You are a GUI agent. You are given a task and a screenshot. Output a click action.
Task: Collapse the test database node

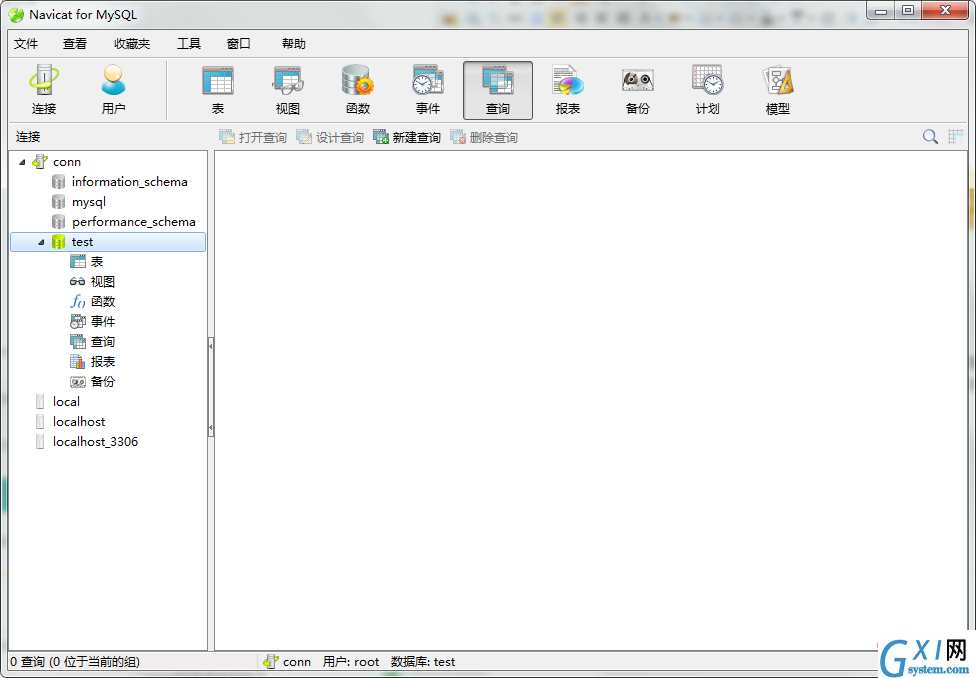[x=42, y=242]
